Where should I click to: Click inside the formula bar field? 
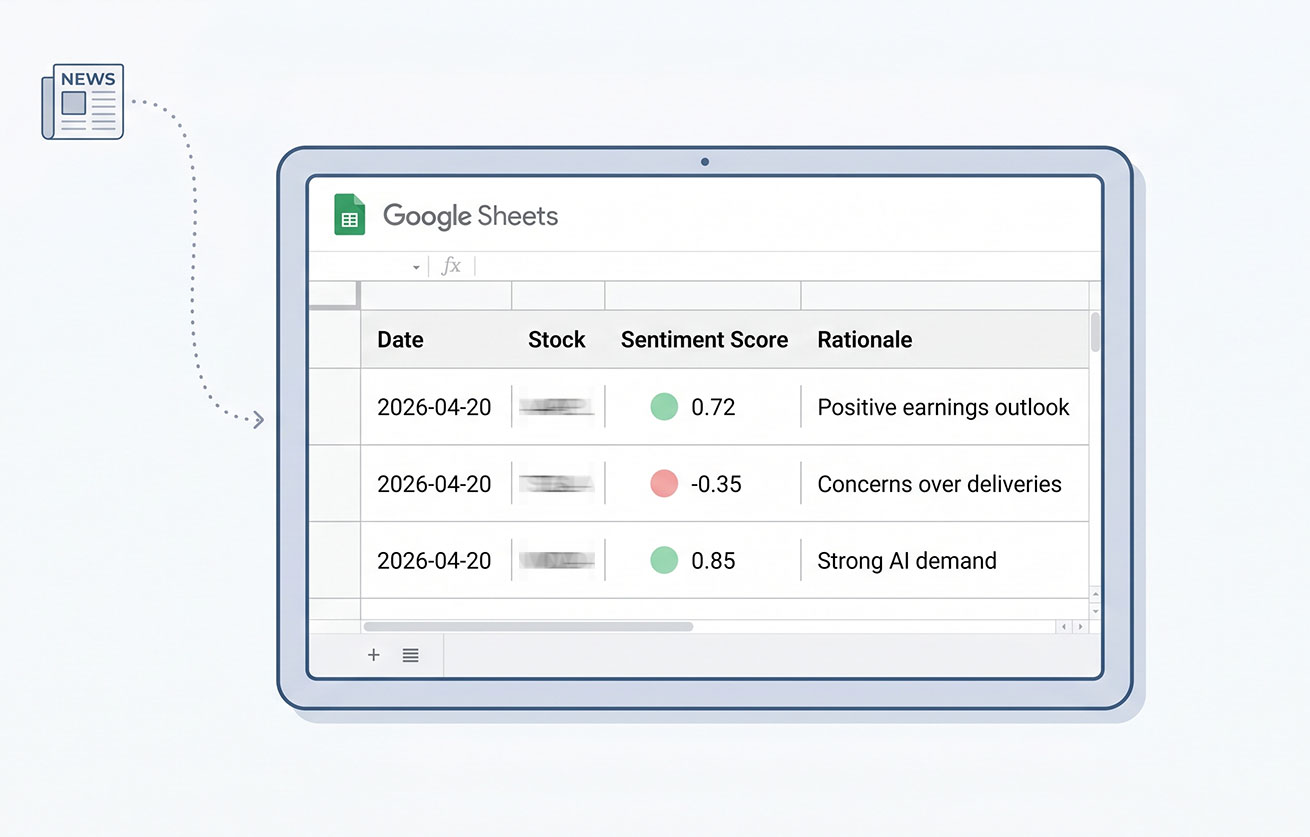[780, 266]
